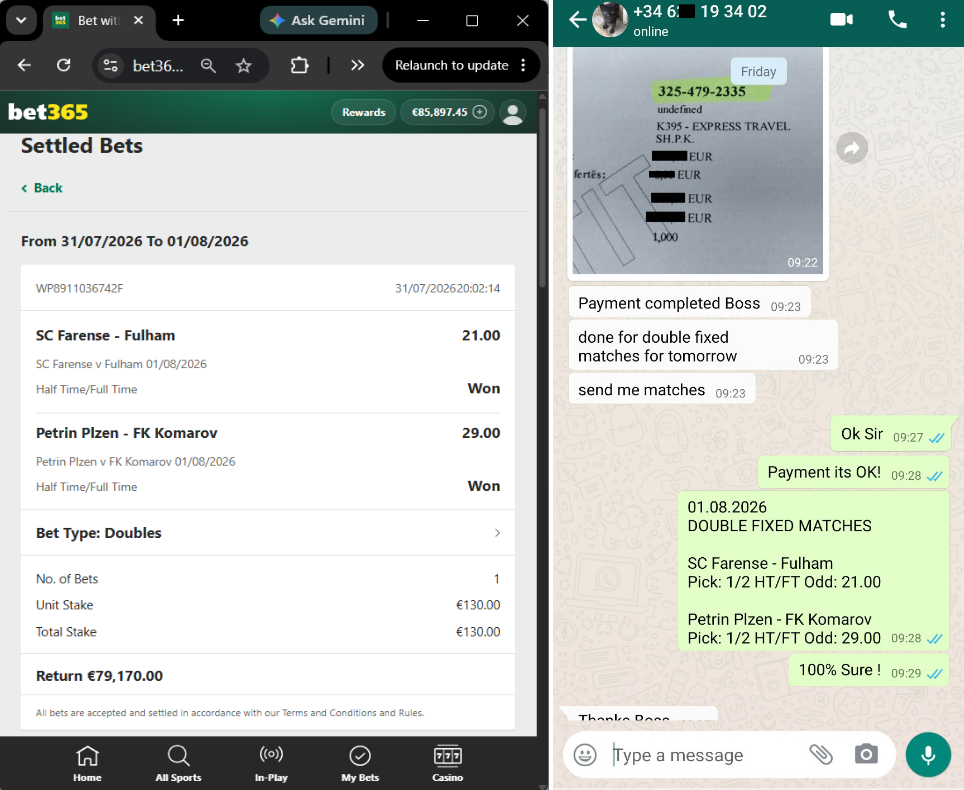964x790 pixels.
Task: Click bet reference WP8911036742F
Action: pyautogui.click(x=79, y=288)
